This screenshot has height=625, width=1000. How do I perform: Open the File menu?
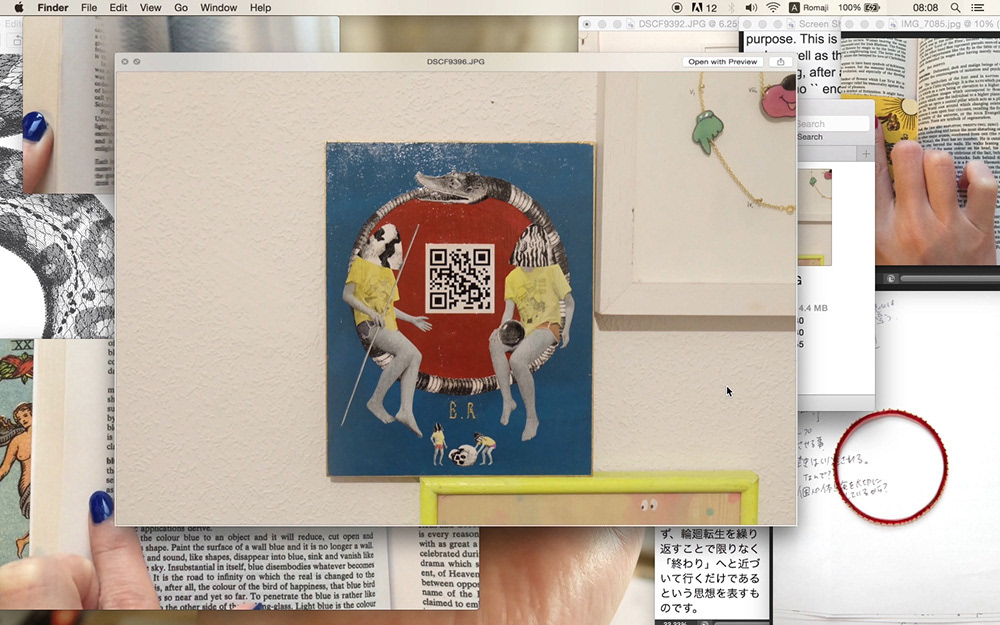pyautogui.click(x=89, y=8)
